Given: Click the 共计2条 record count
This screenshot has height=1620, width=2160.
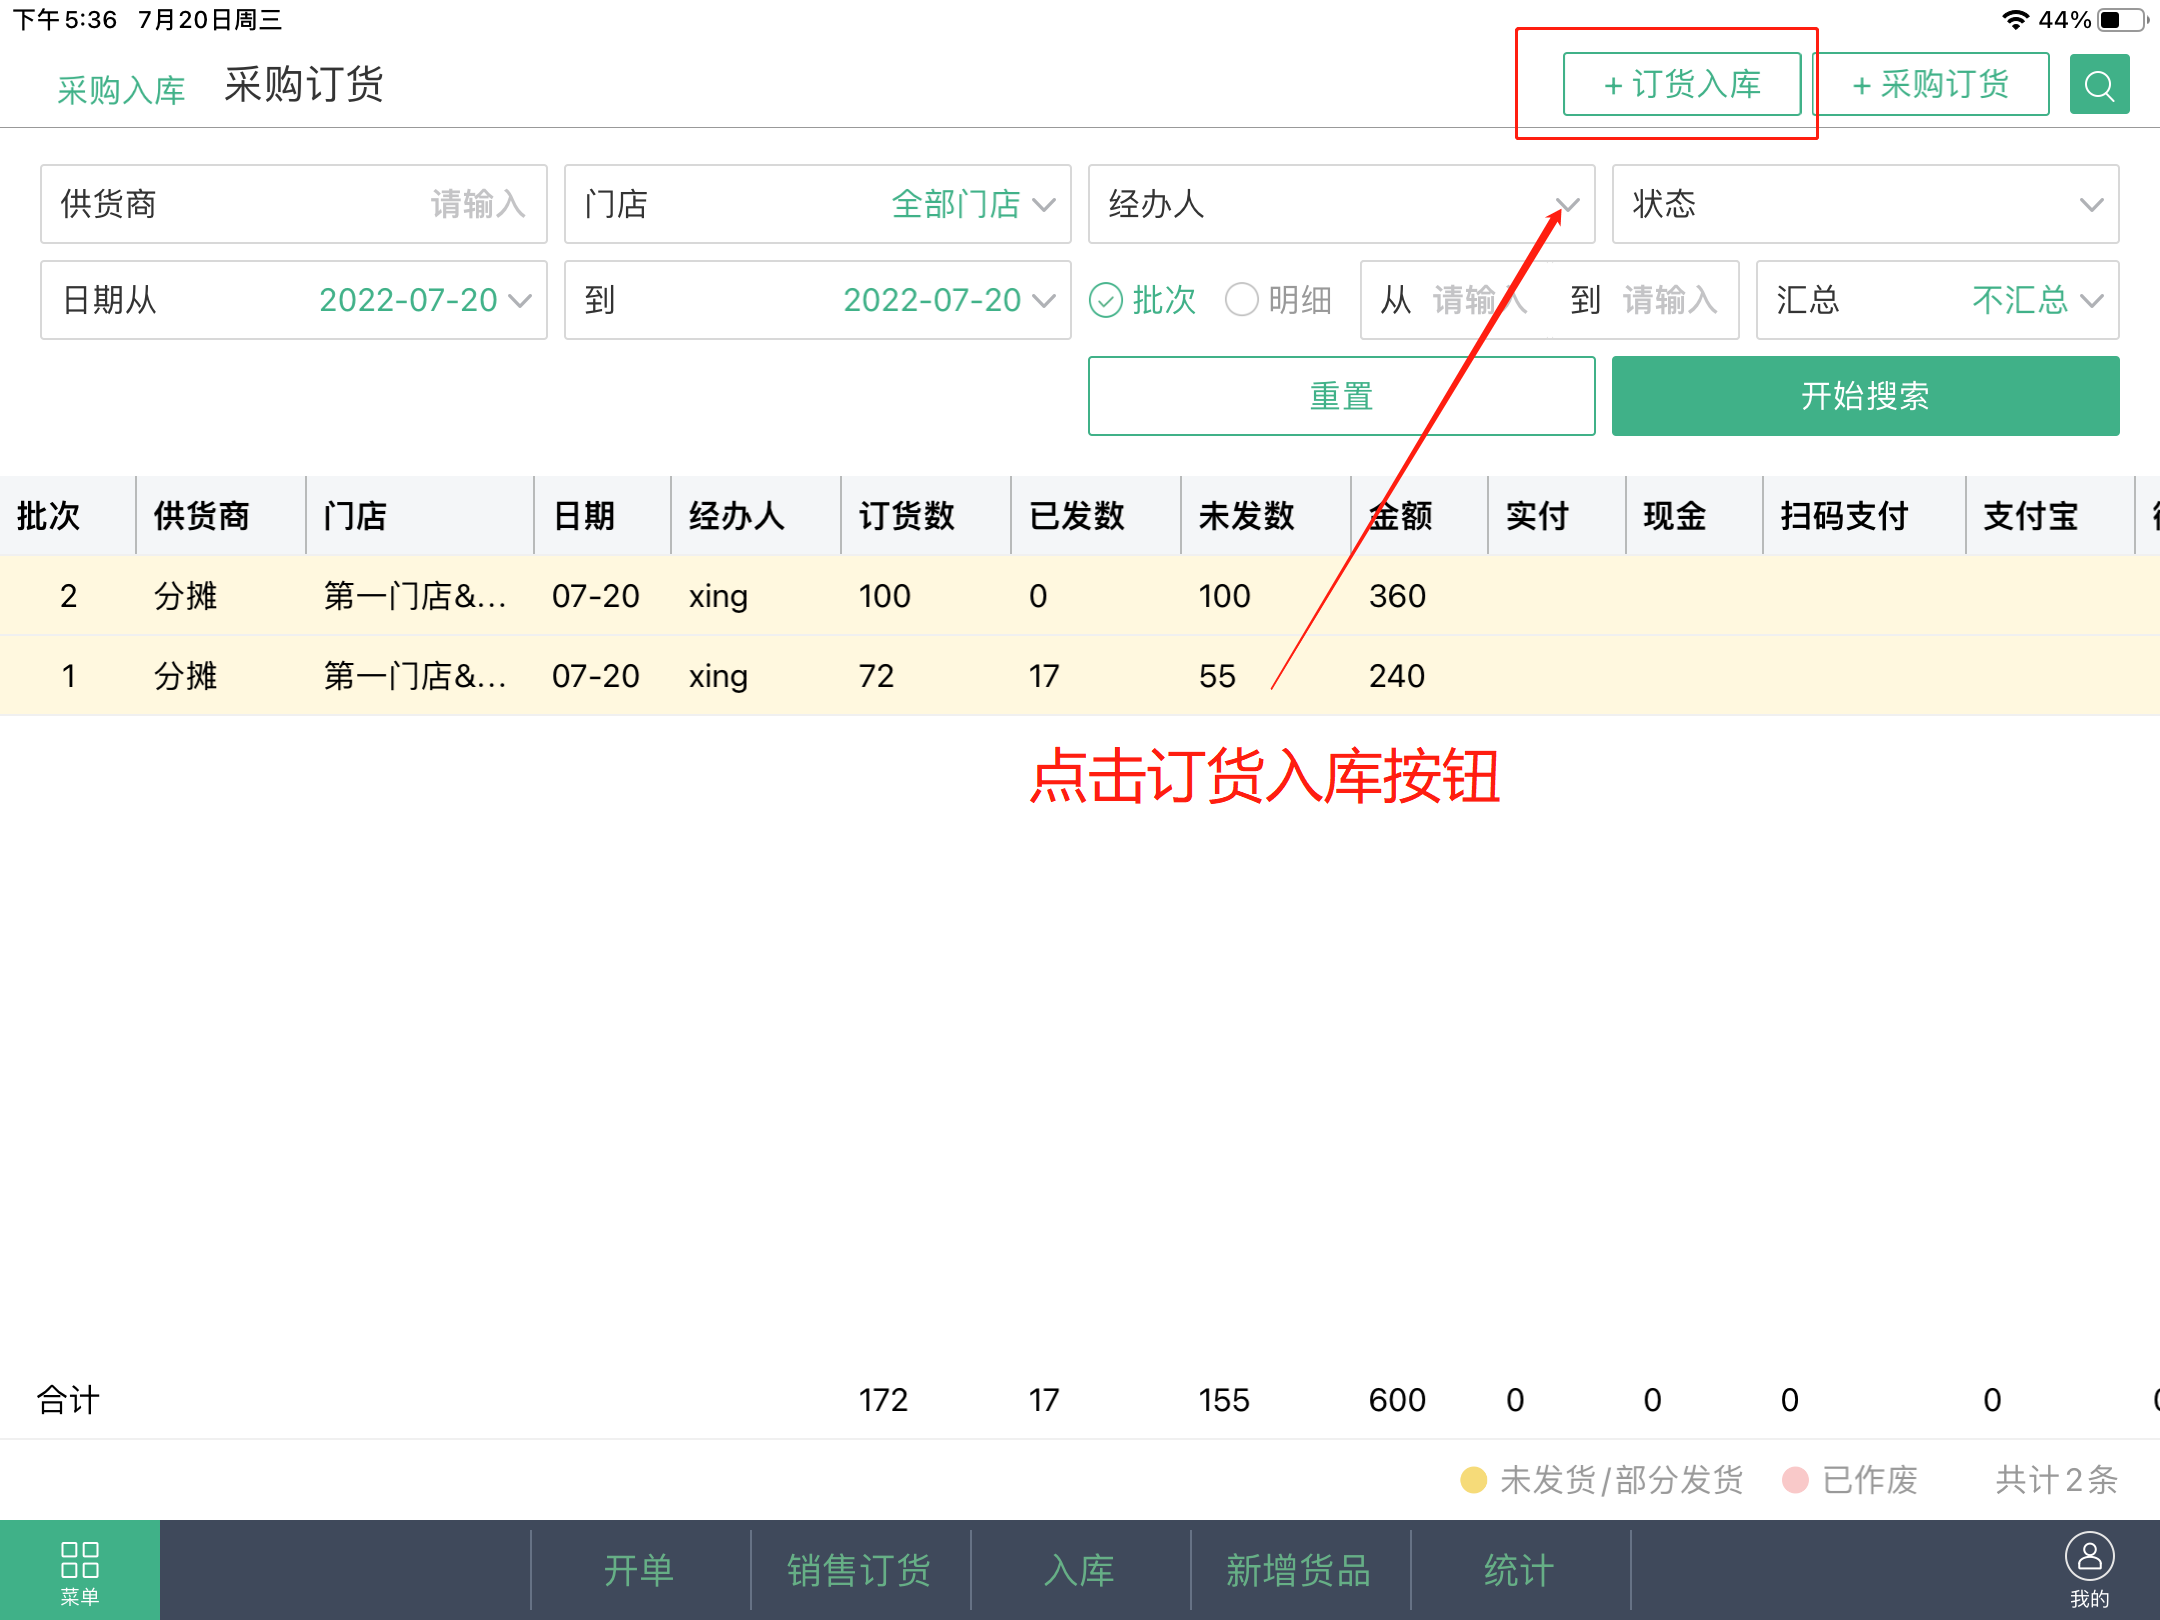Looking at the screenshot, I should coord(2057,1480).
